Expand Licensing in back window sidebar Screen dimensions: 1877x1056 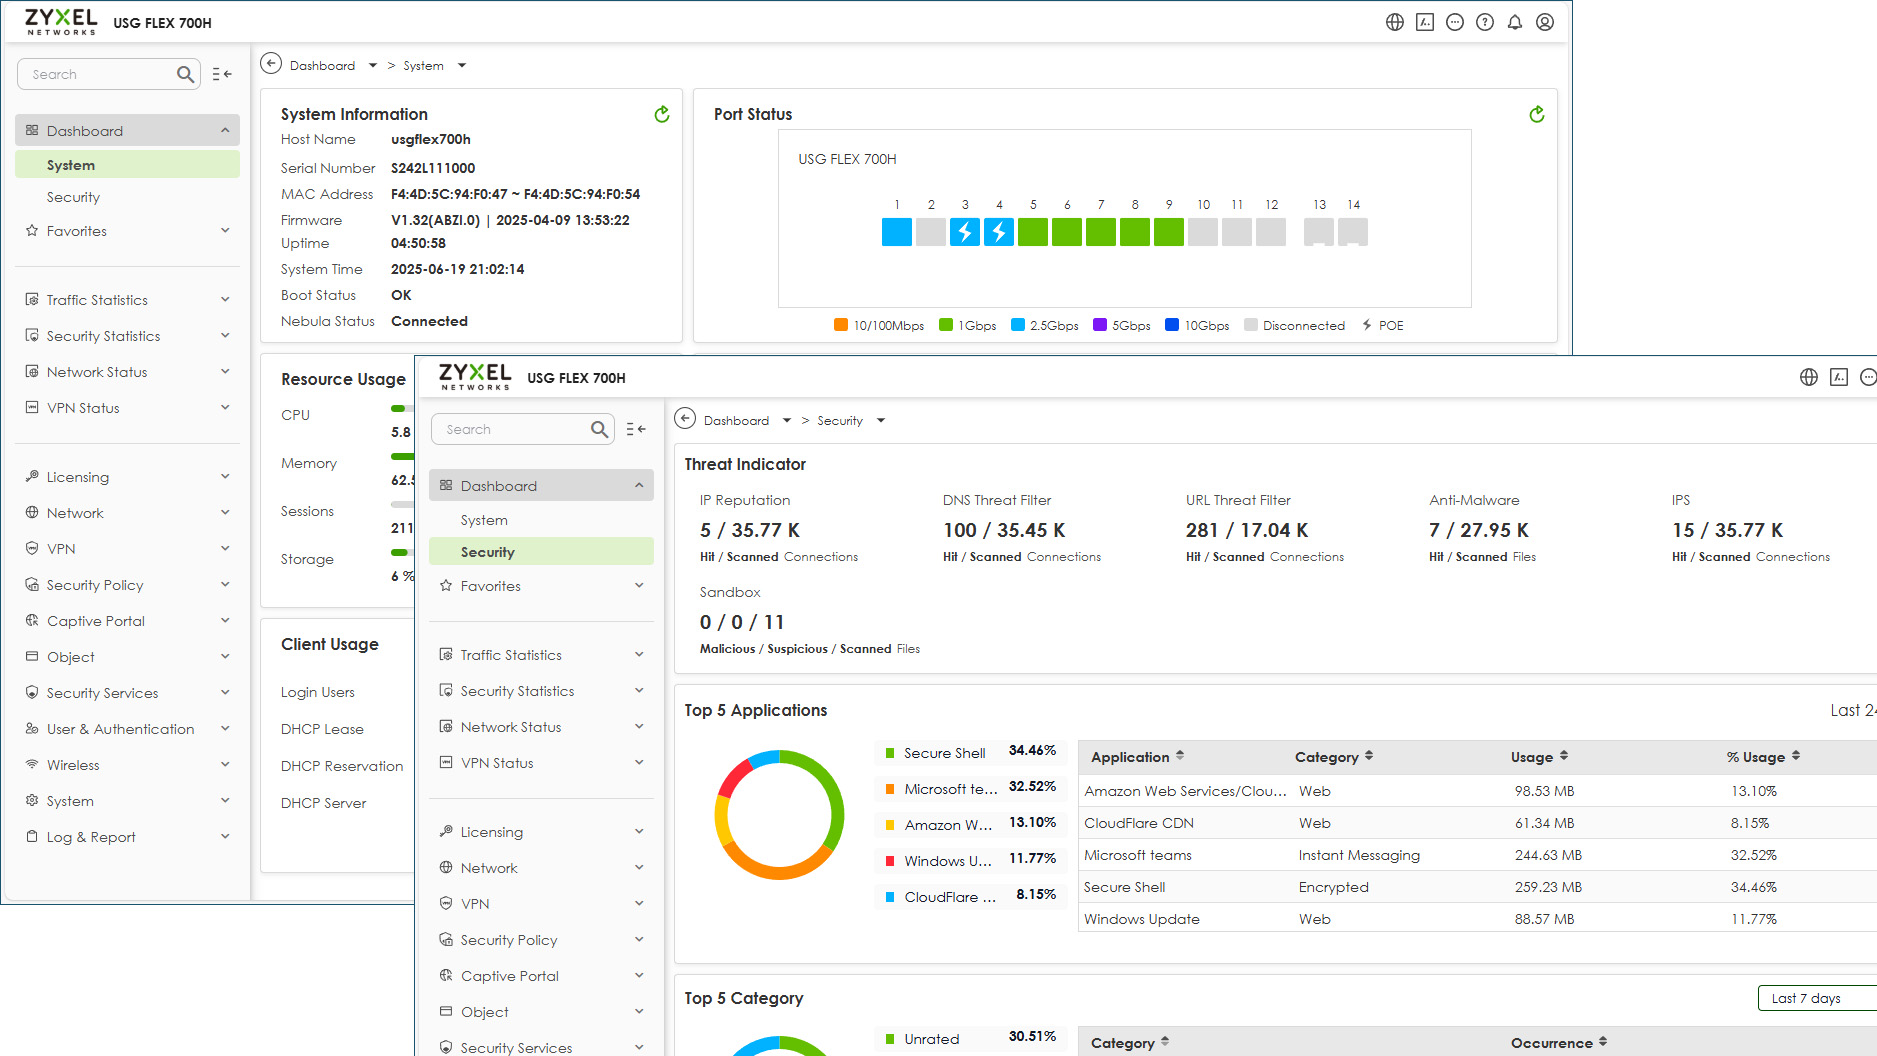click(x=127, y=477)
